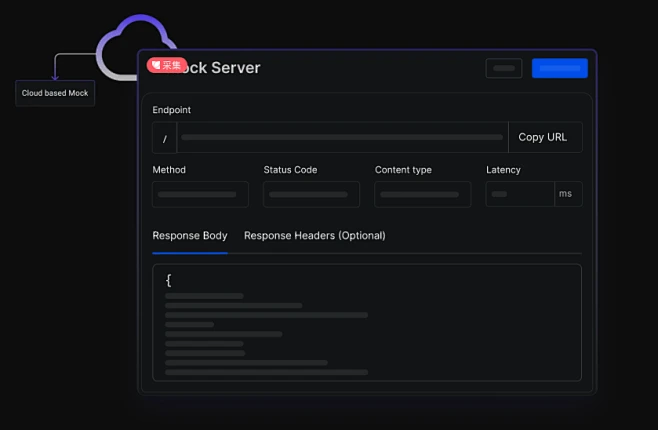658x430 pixels.
Task: Click the Method label
Action: [169, 170]
